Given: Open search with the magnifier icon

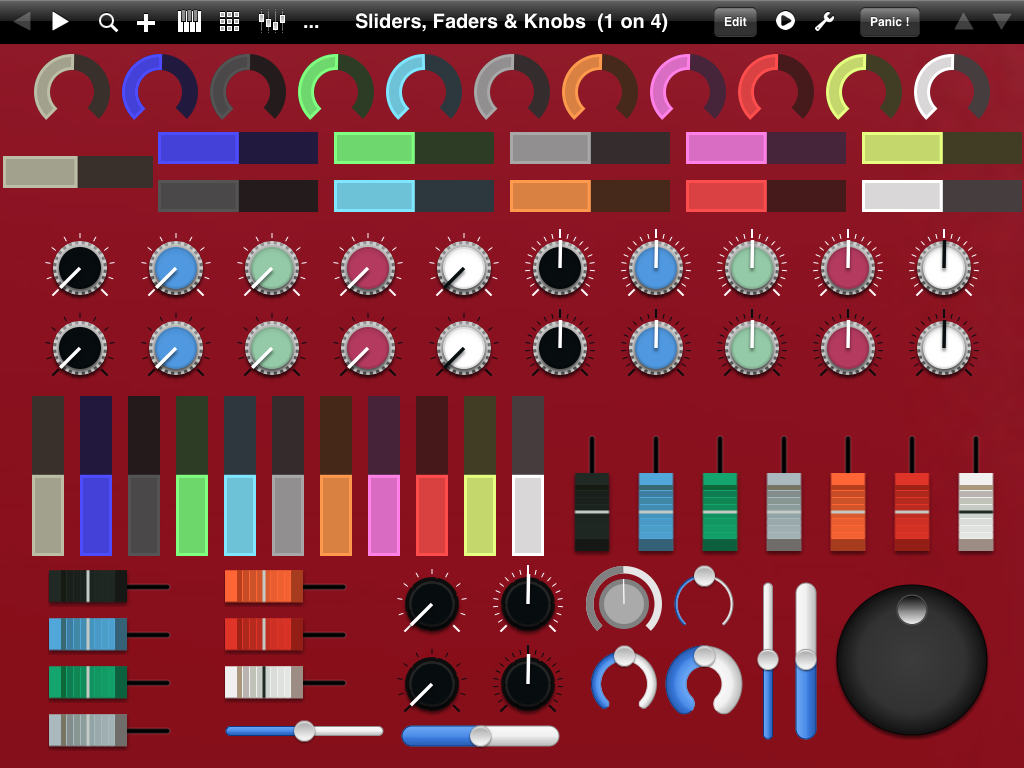Looking at the screenshot, I should (x=108, y=21).
